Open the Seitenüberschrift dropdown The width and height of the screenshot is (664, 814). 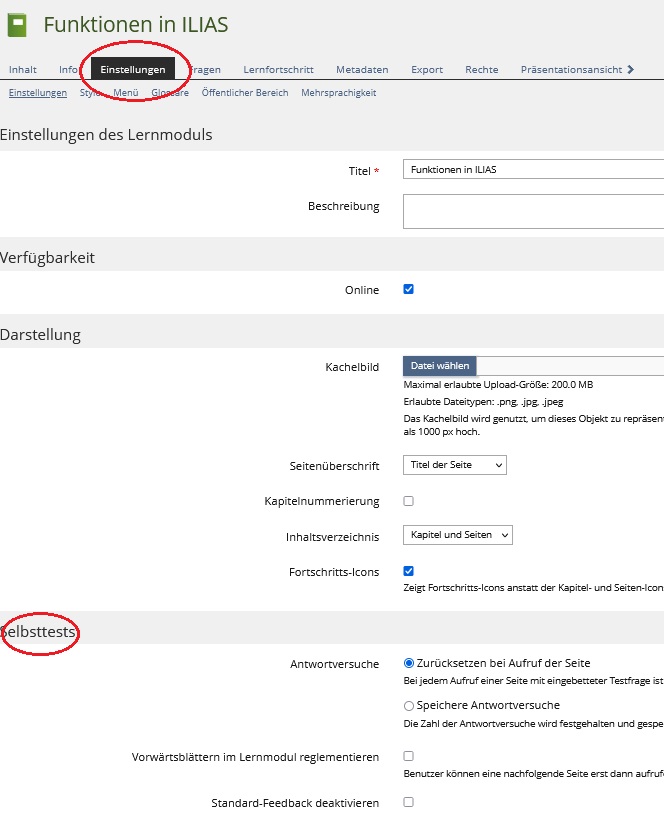click(455, 465)
